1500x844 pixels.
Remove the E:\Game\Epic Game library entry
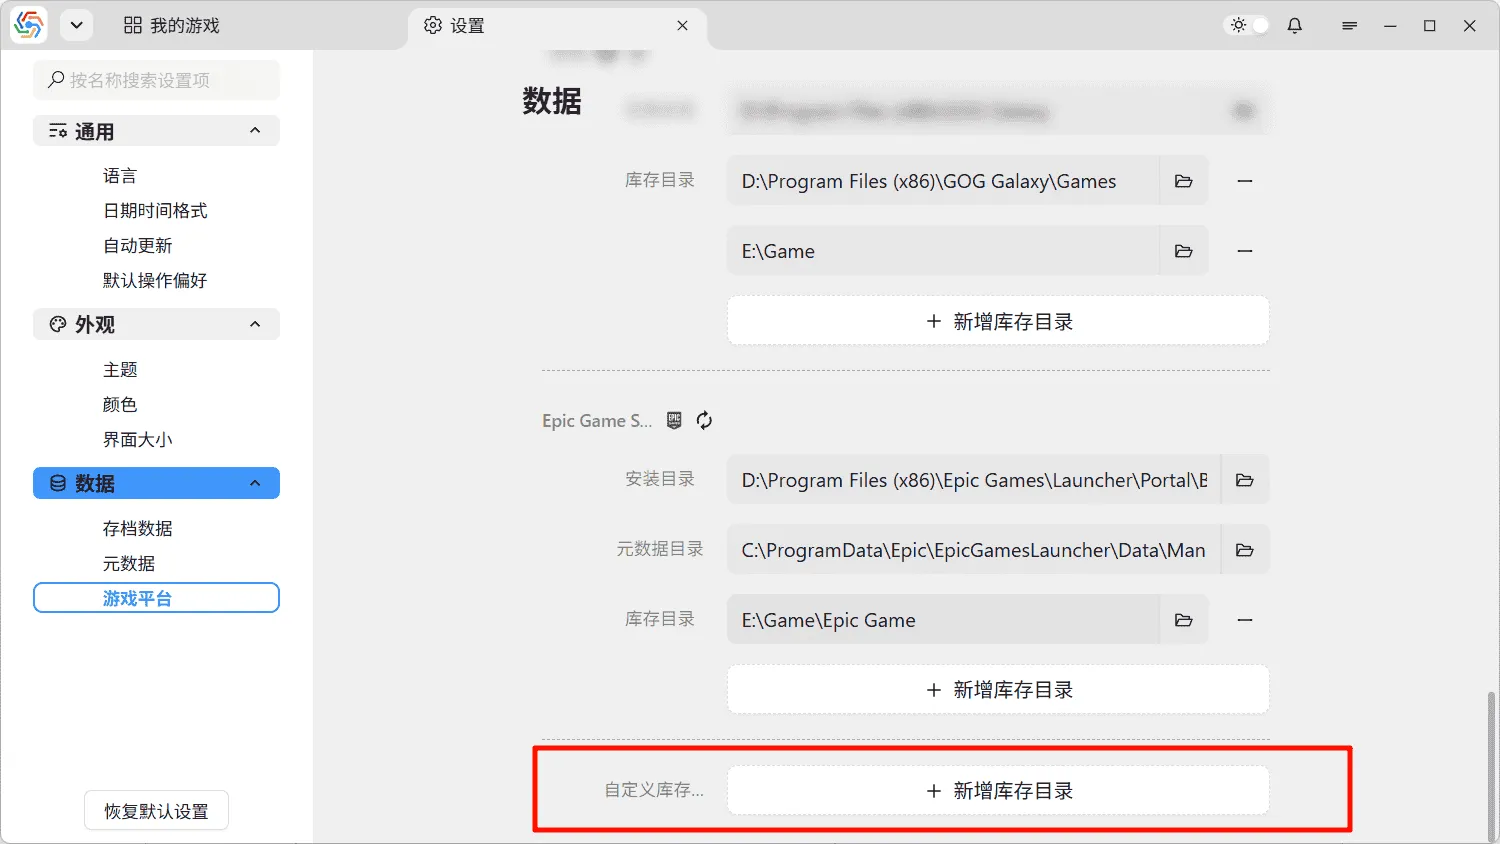tap(1244, 620)
